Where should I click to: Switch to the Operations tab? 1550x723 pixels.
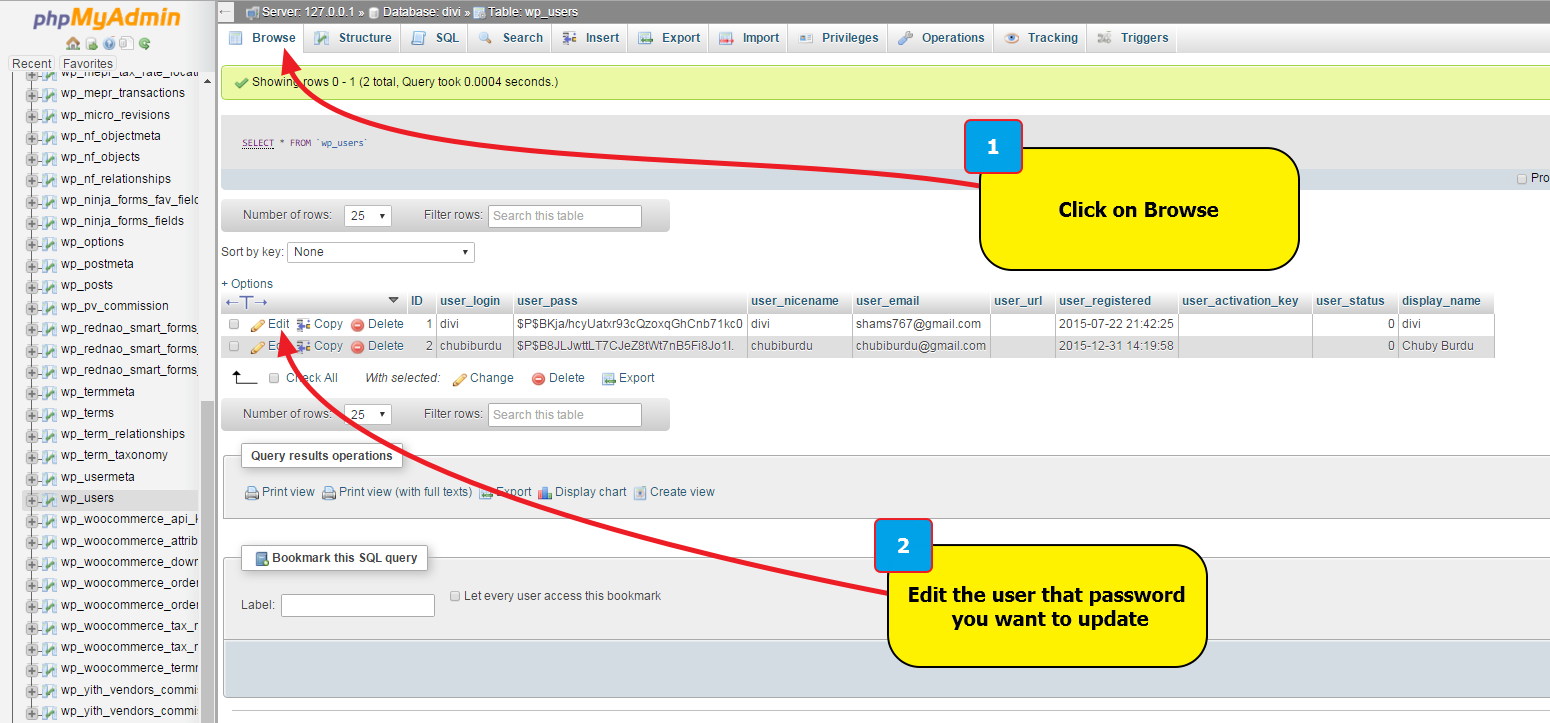pyautogui.click(x=940, y=38)
